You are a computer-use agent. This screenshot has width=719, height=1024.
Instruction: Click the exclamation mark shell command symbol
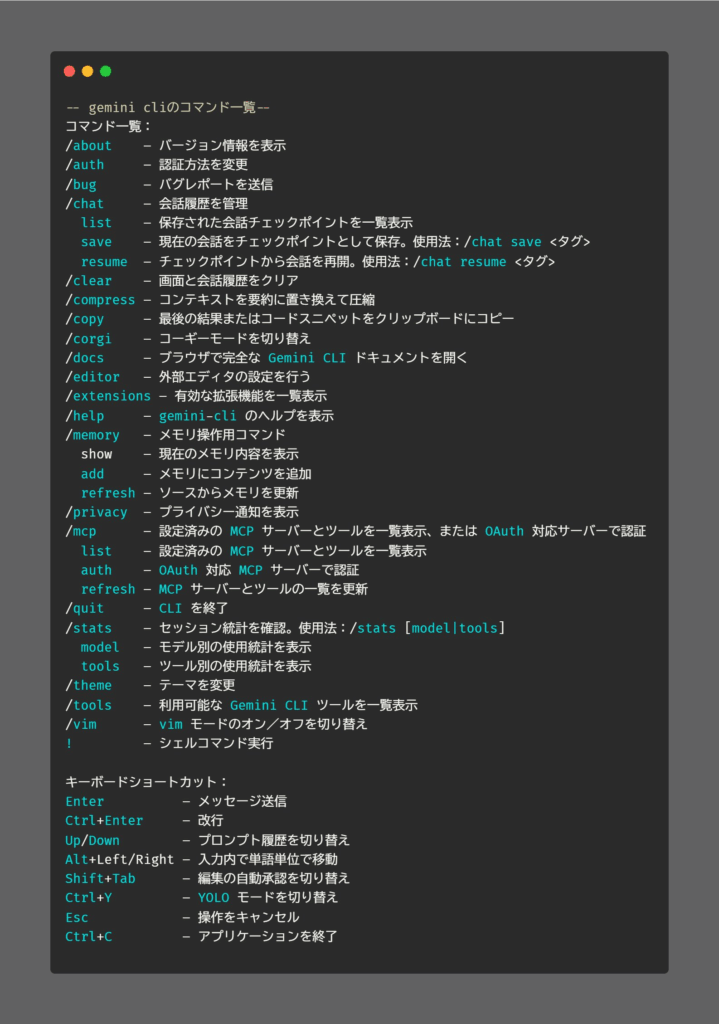coord(69,743)
